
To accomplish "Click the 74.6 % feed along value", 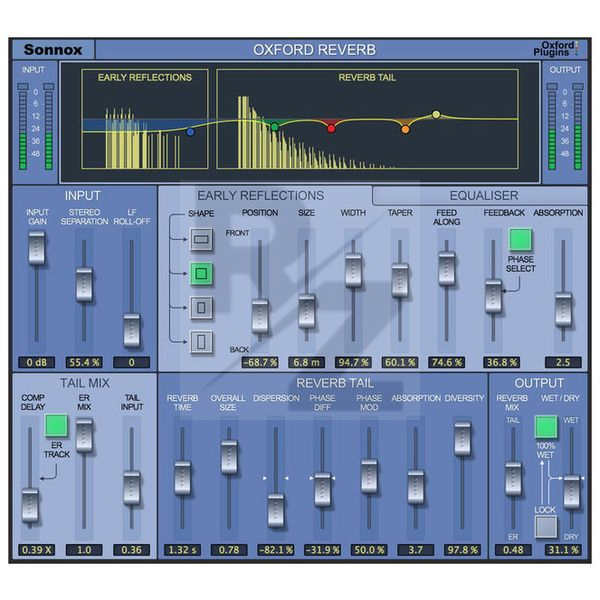I will (447, 362).
